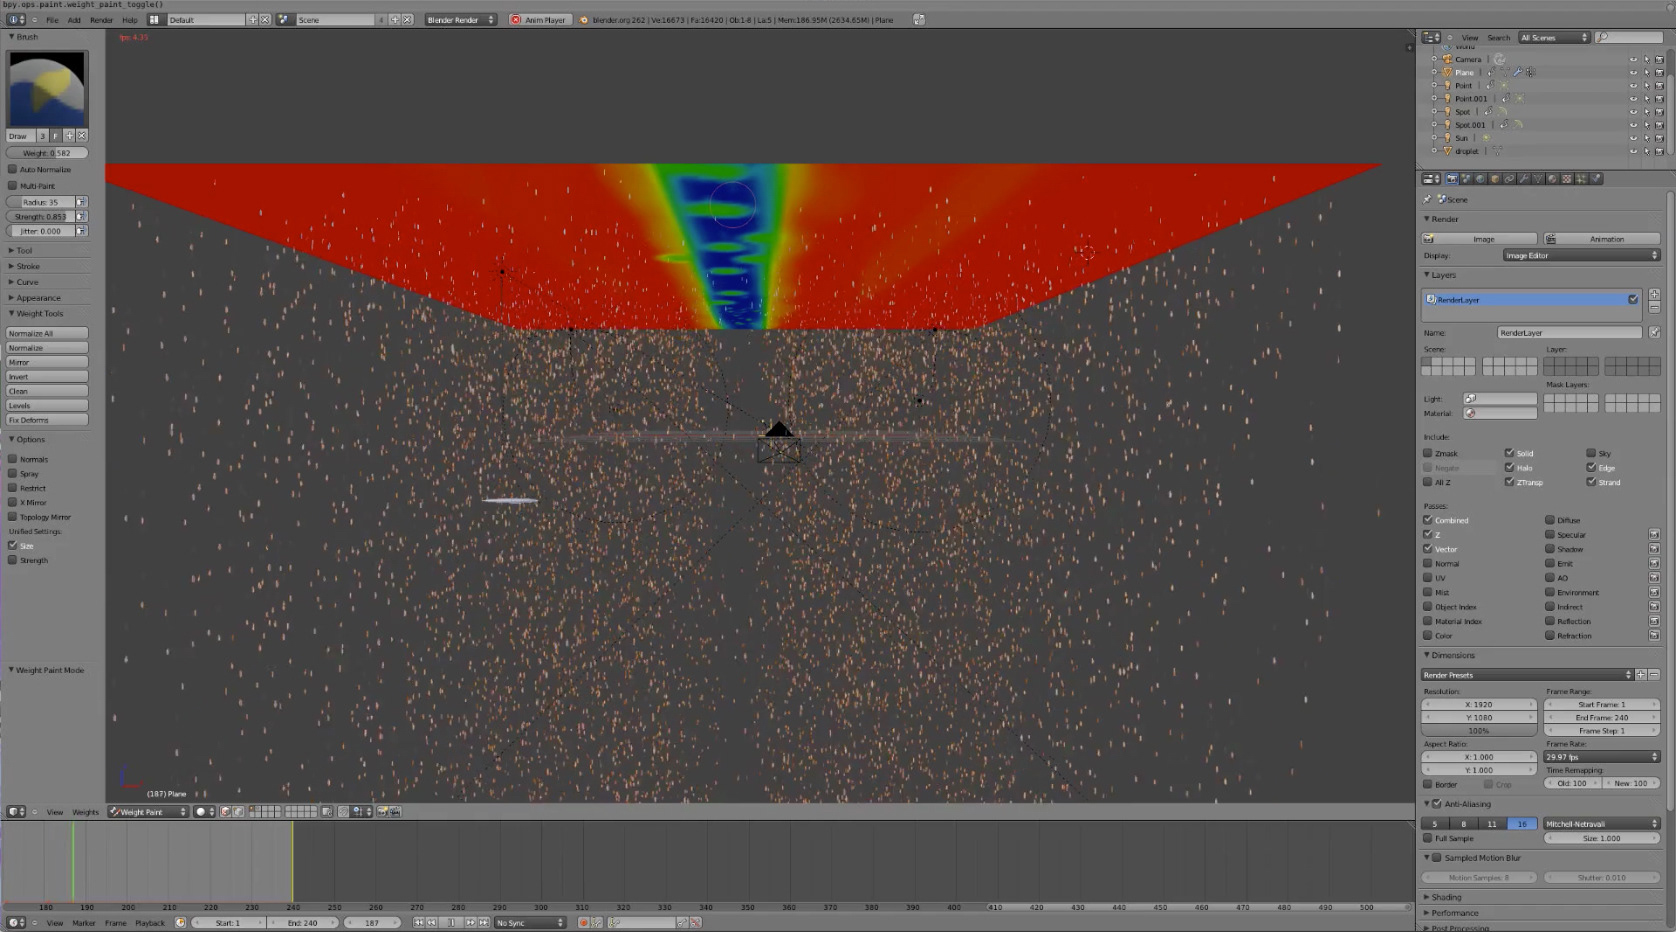The width and height of the screenshot is (1676, 932).
Task: Click the Fix Deforms button
Action: pos(47,420)
